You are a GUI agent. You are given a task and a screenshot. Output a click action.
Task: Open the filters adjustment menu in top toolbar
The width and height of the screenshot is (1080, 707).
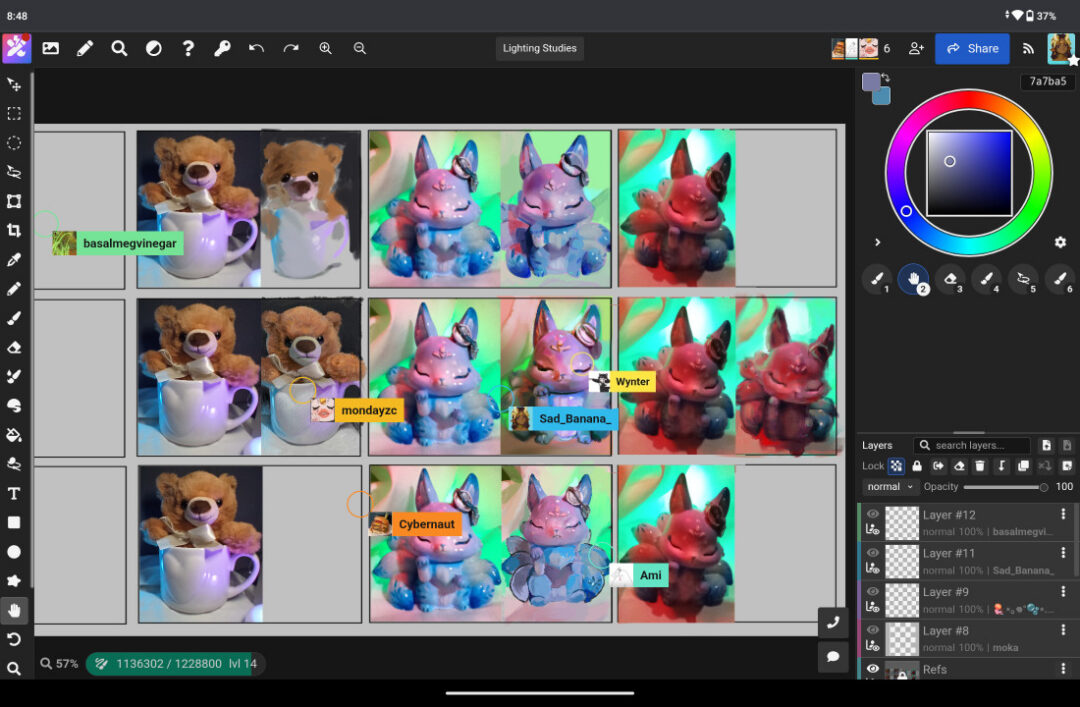coord(154,48)
